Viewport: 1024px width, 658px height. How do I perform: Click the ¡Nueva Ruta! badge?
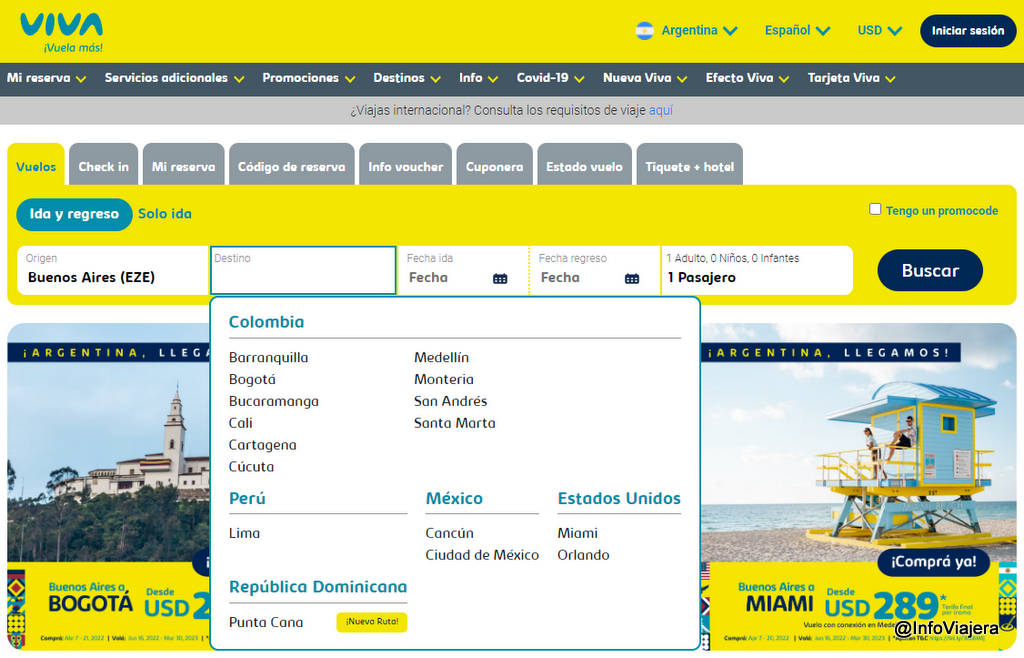(372, 622)
